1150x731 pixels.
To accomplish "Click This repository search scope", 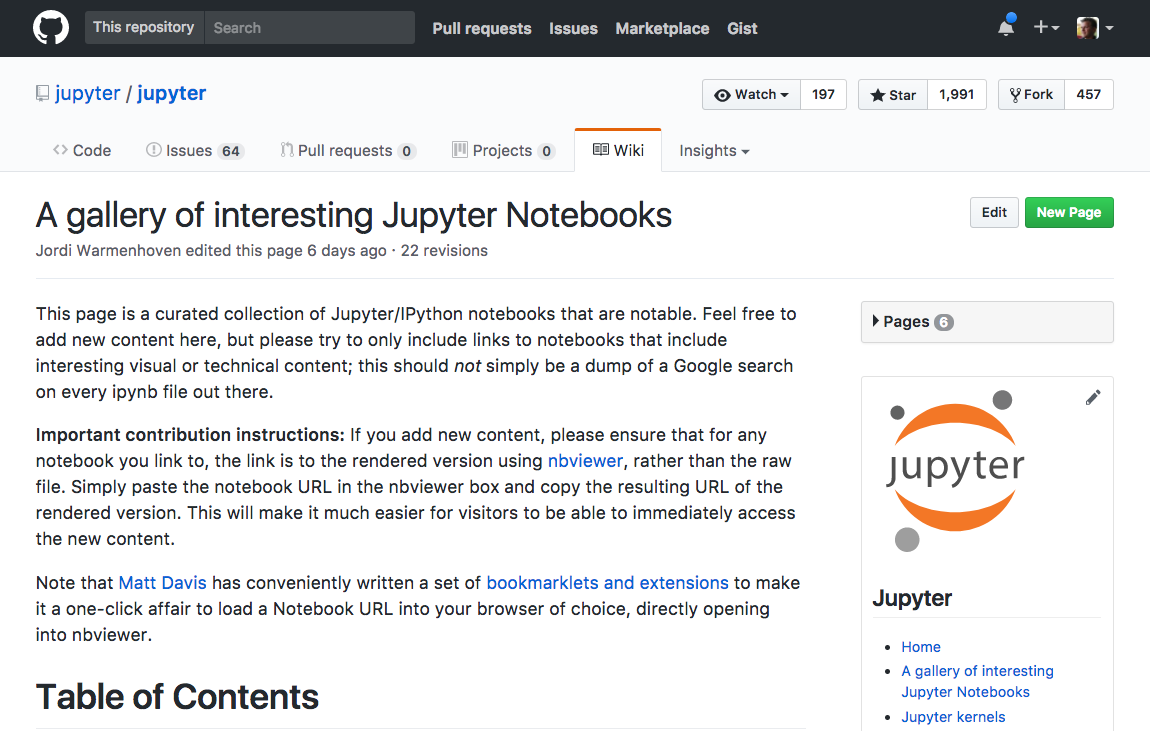I will [144, 27].
